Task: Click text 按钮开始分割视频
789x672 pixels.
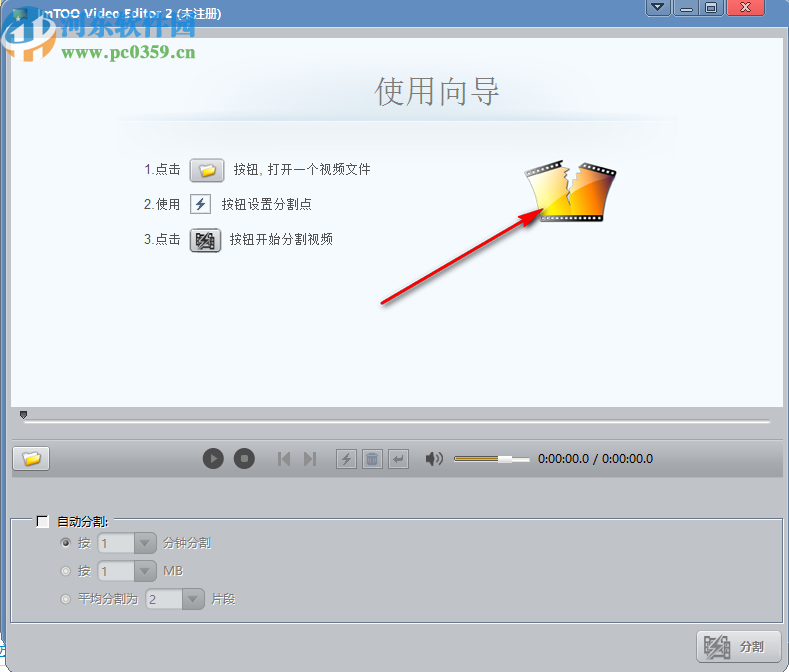Action: (281, 240)
